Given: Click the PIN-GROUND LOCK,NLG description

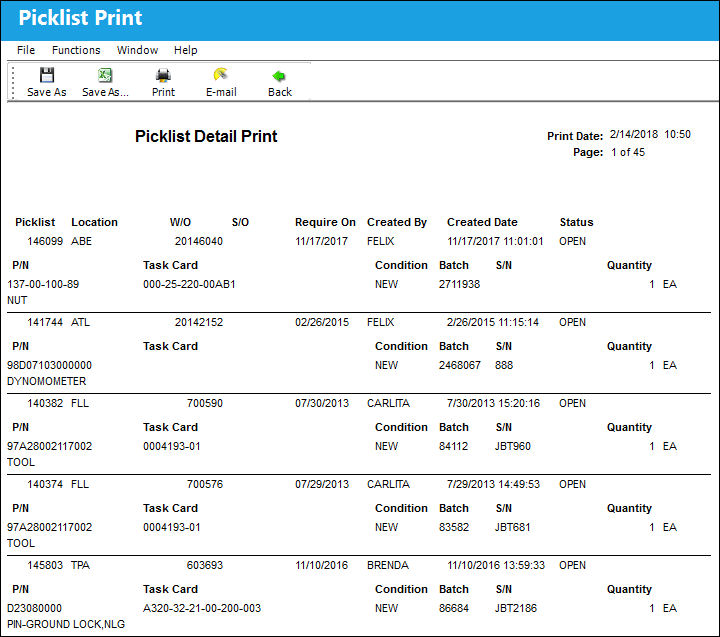Looking at the screenshot, I should point(66,624).
